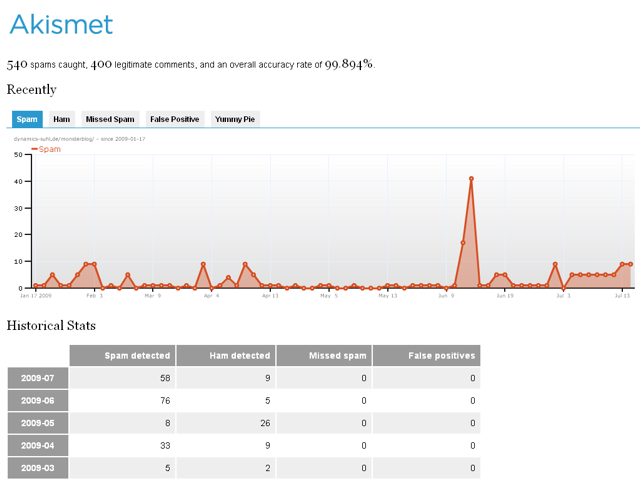Image resolution: width=640 pixels, height=480 pixels.
Task: Click spam detected value 8 for 2009-05
Action: click(x=168, y=423)
